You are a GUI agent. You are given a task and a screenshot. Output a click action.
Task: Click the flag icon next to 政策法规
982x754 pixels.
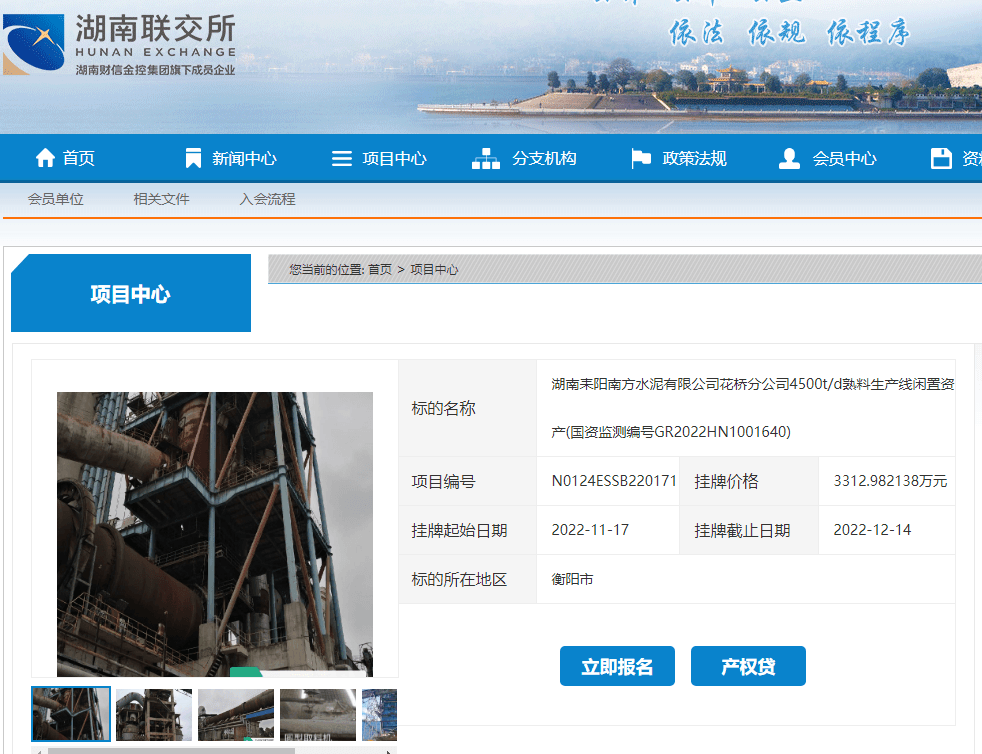[x=641, y=158]
